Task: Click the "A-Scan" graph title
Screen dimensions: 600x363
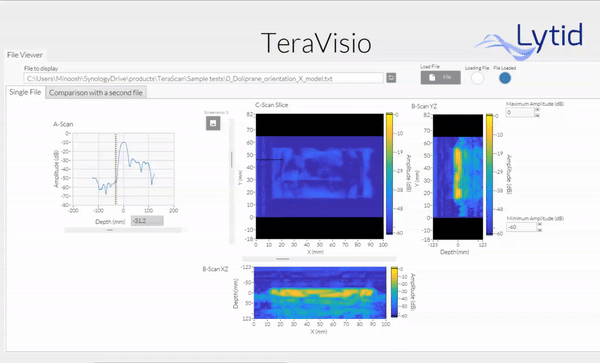Action: point(63,124)
